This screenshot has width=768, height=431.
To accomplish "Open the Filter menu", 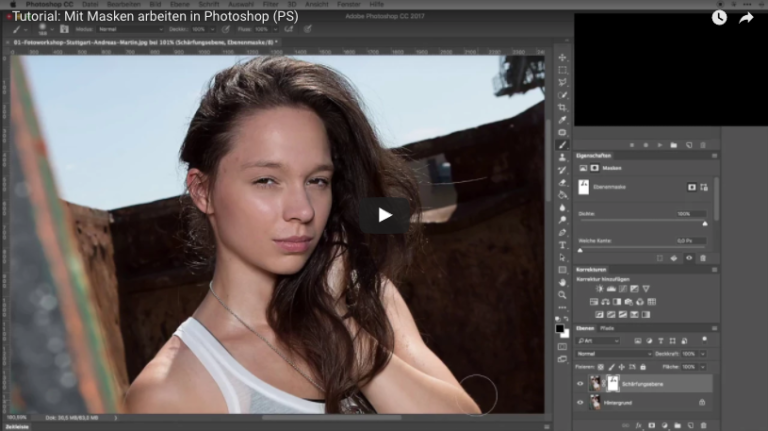I will coord(270,4).
